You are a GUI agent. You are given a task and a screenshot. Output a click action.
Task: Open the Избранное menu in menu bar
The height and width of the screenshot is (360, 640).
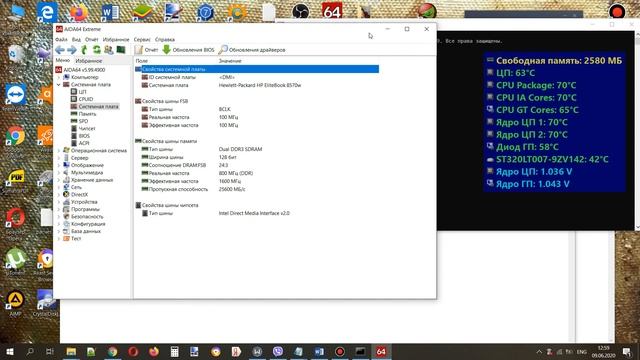(116, 40)
